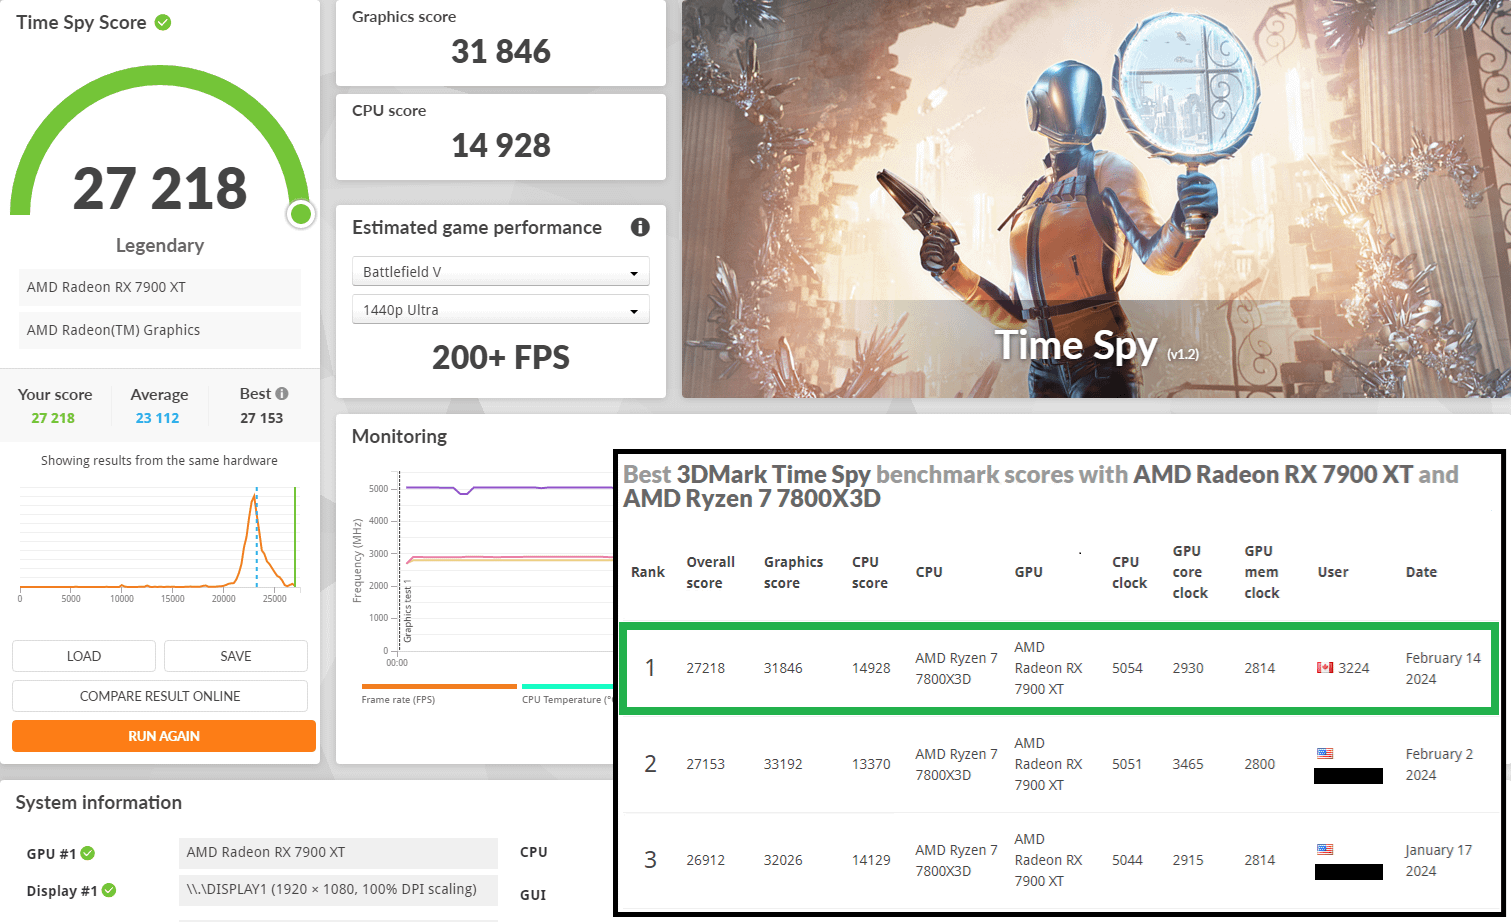Click the Average score value 23 112
Screen dimensions: 1511x922
tap(158, 418)
